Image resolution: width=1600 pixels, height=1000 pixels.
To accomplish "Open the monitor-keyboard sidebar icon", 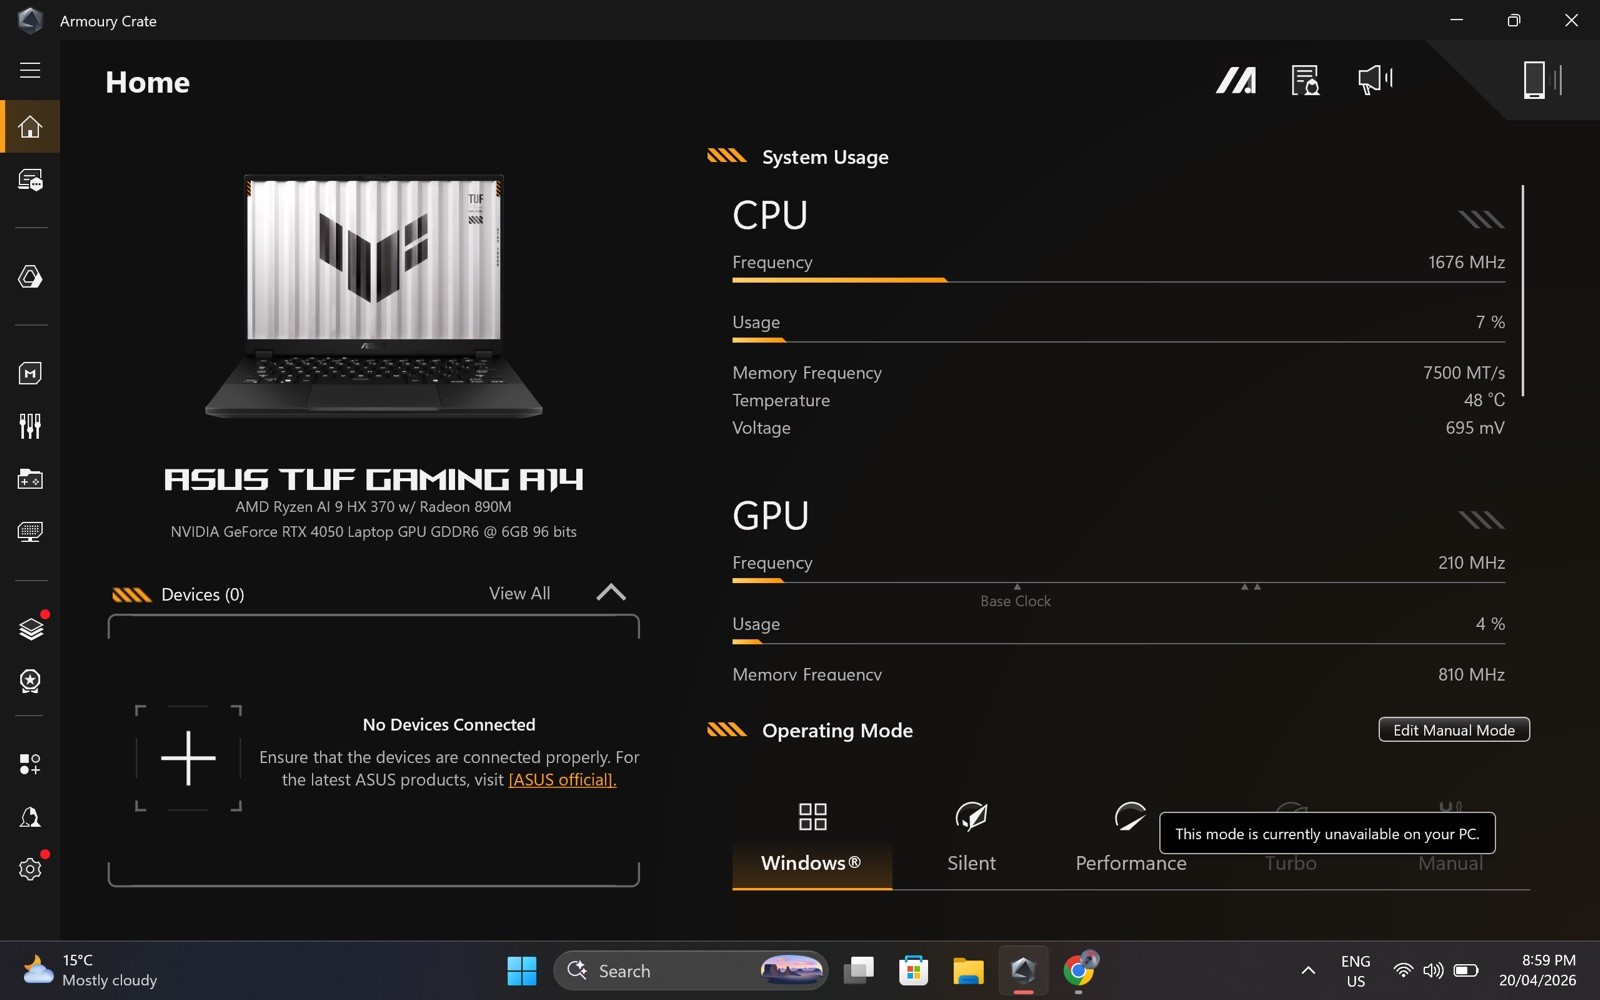I will pyautogui.click(x=30, y=532).
